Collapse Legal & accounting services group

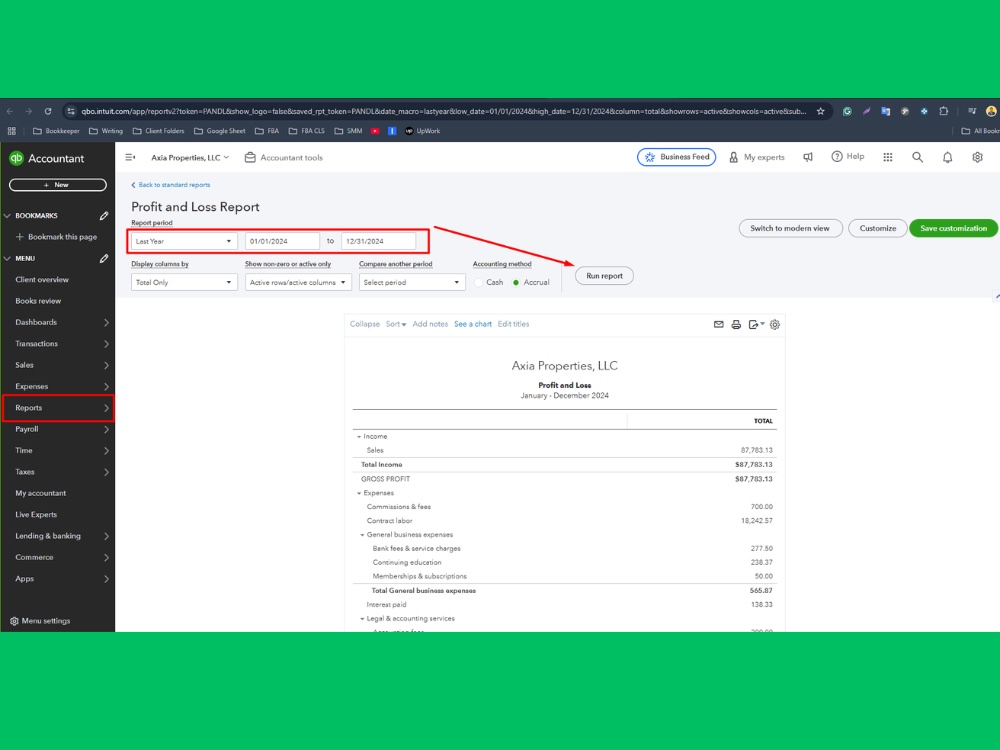[362, 619]
